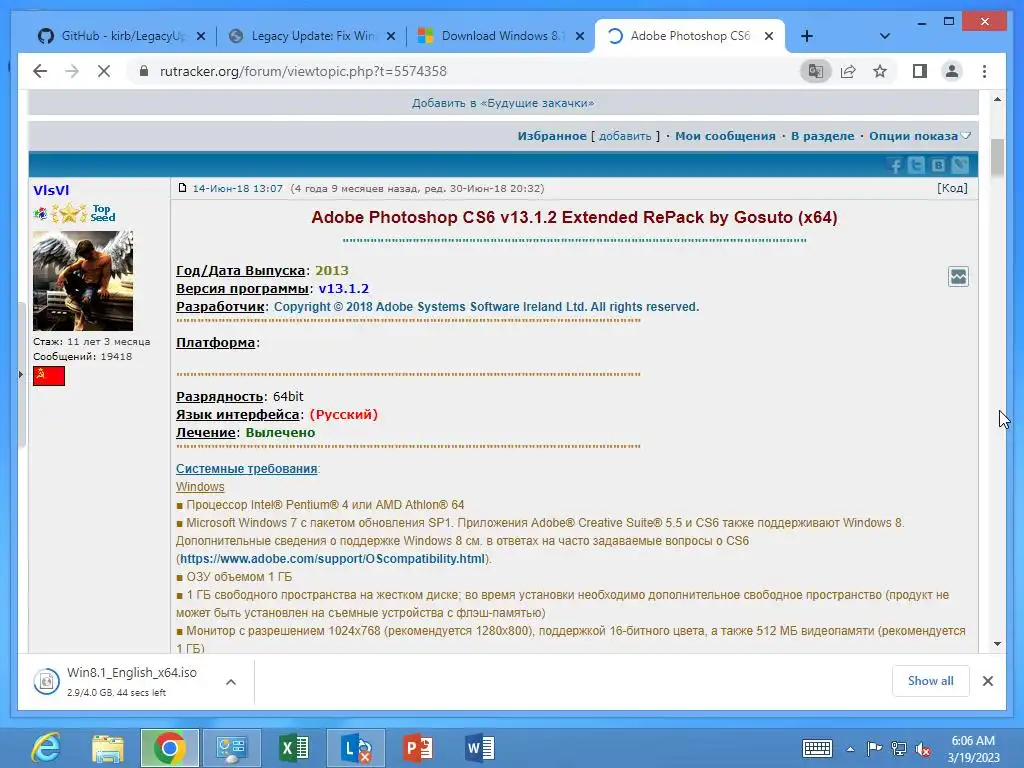Share post via the Facebook icon
Viewport: 1024px width, 768px height.
click(895, 165)
